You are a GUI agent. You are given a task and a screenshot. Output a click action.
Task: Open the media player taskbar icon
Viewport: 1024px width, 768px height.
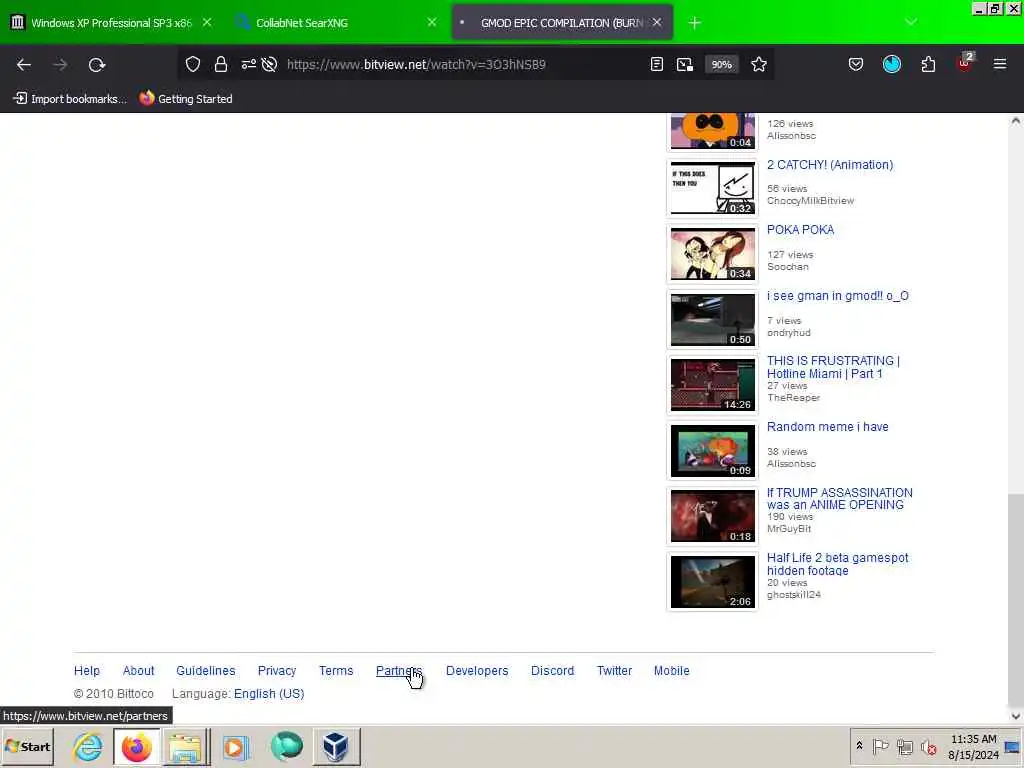click(235, 746)
